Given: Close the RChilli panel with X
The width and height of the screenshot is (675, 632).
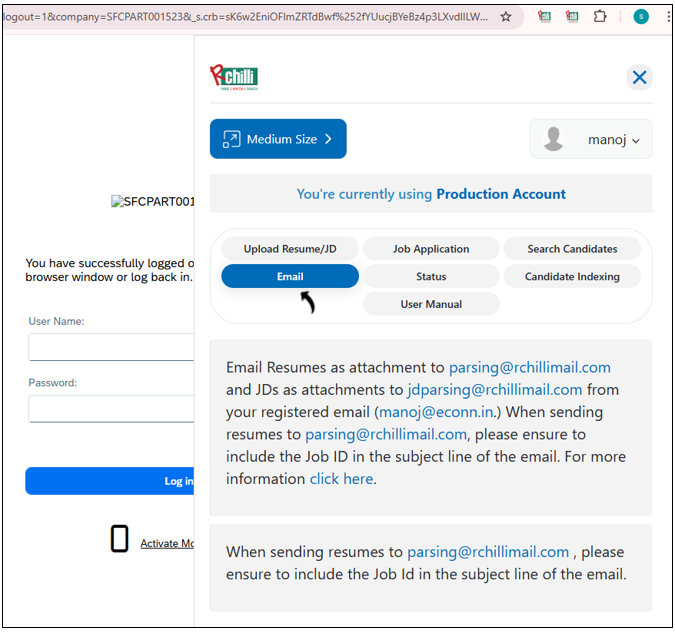Looking at the screenshot, I should point(639,77).
